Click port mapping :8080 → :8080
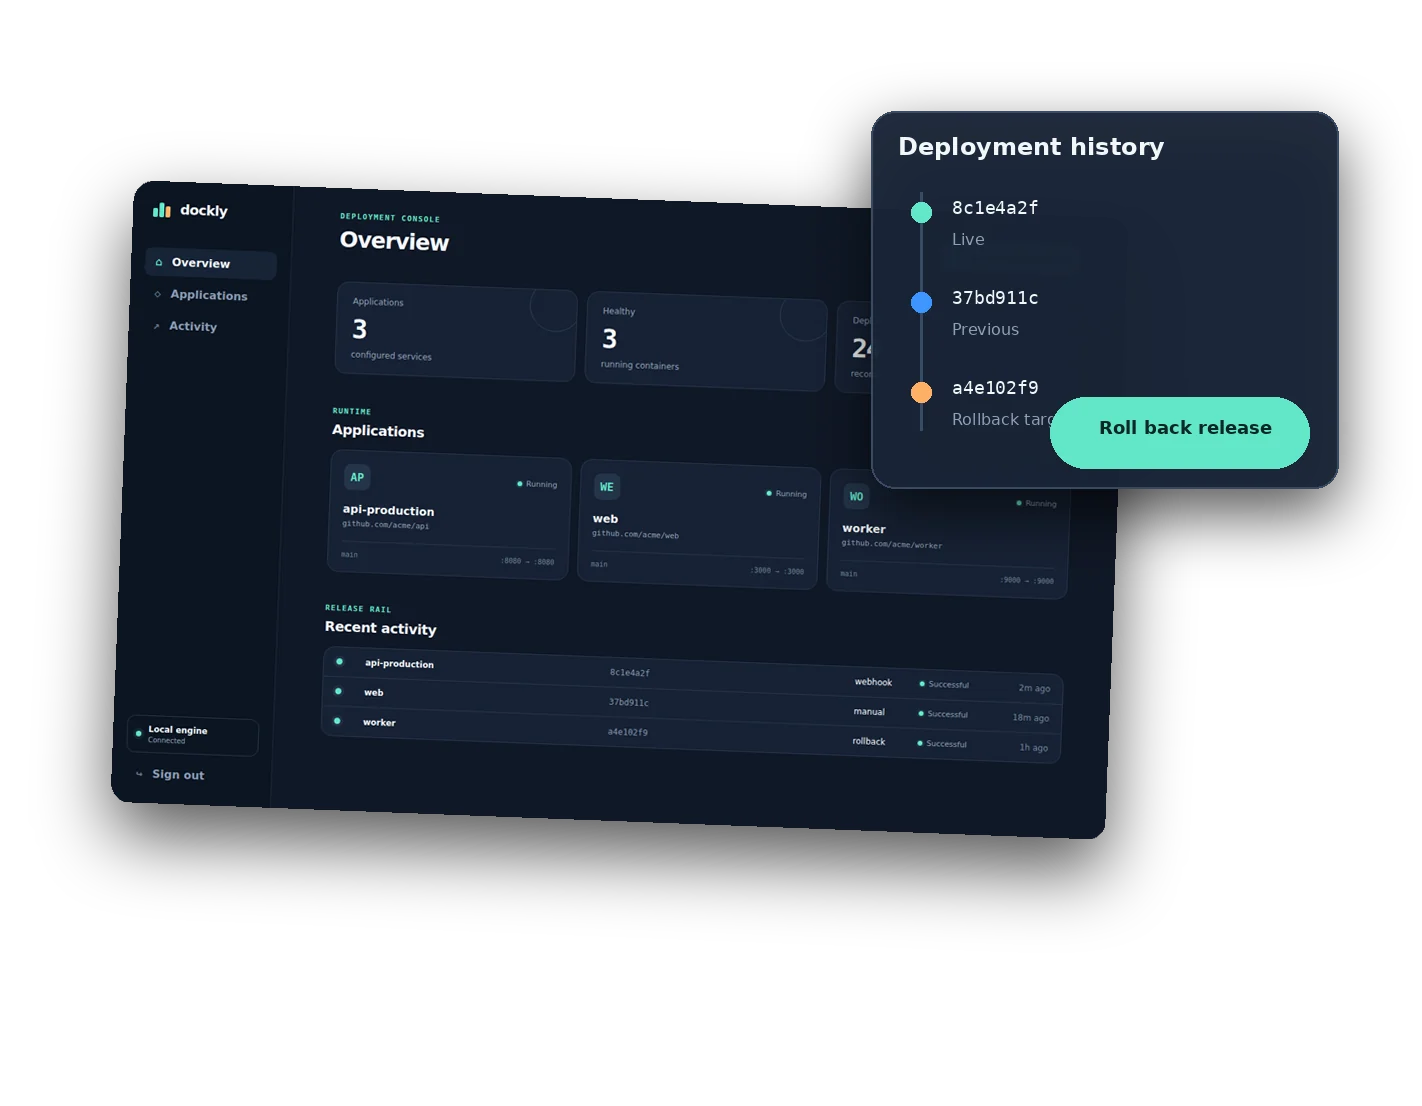Image resolution: width=1422 pixels, height=1106 pixels. [x=527, y=561]
